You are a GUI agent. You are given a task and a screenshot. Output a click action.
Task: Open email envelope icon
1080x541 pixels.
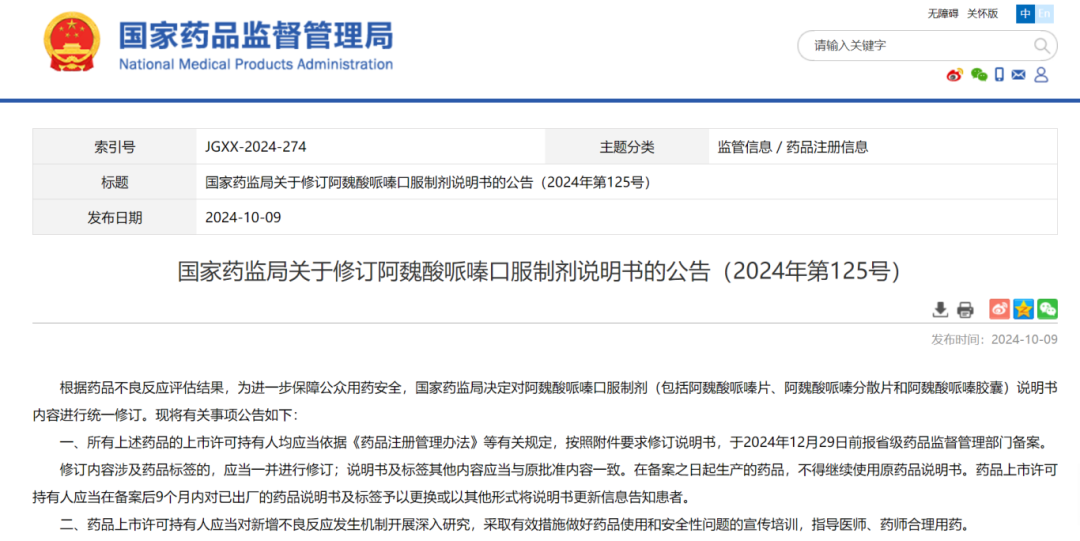click(x=1019, y=75)
